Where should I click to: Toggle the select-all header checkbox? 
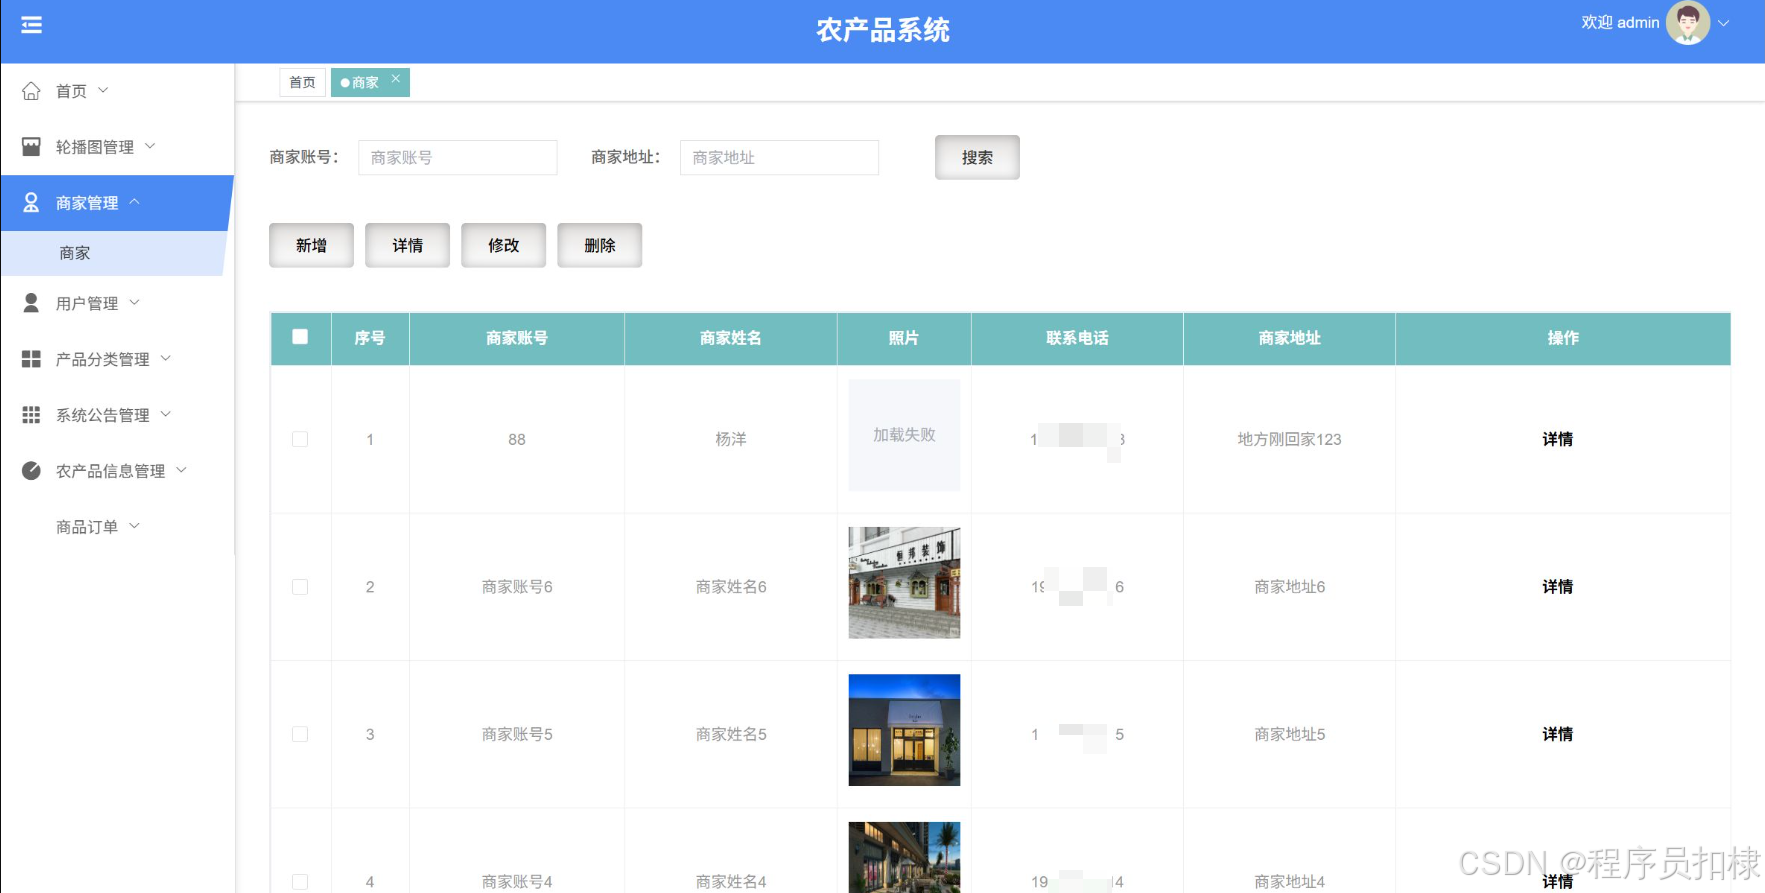[x=300, y=337]
